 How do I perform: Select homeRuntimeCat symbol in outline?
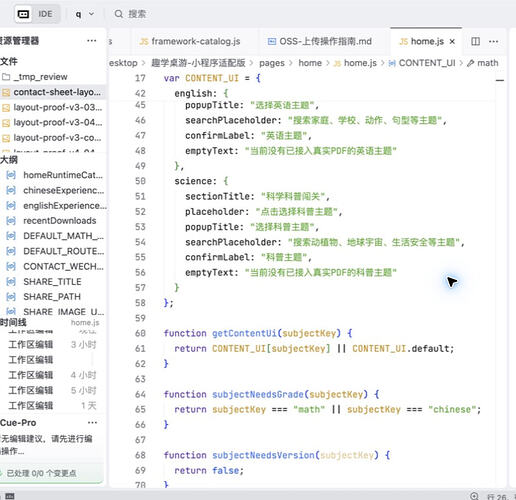(54, 175)
